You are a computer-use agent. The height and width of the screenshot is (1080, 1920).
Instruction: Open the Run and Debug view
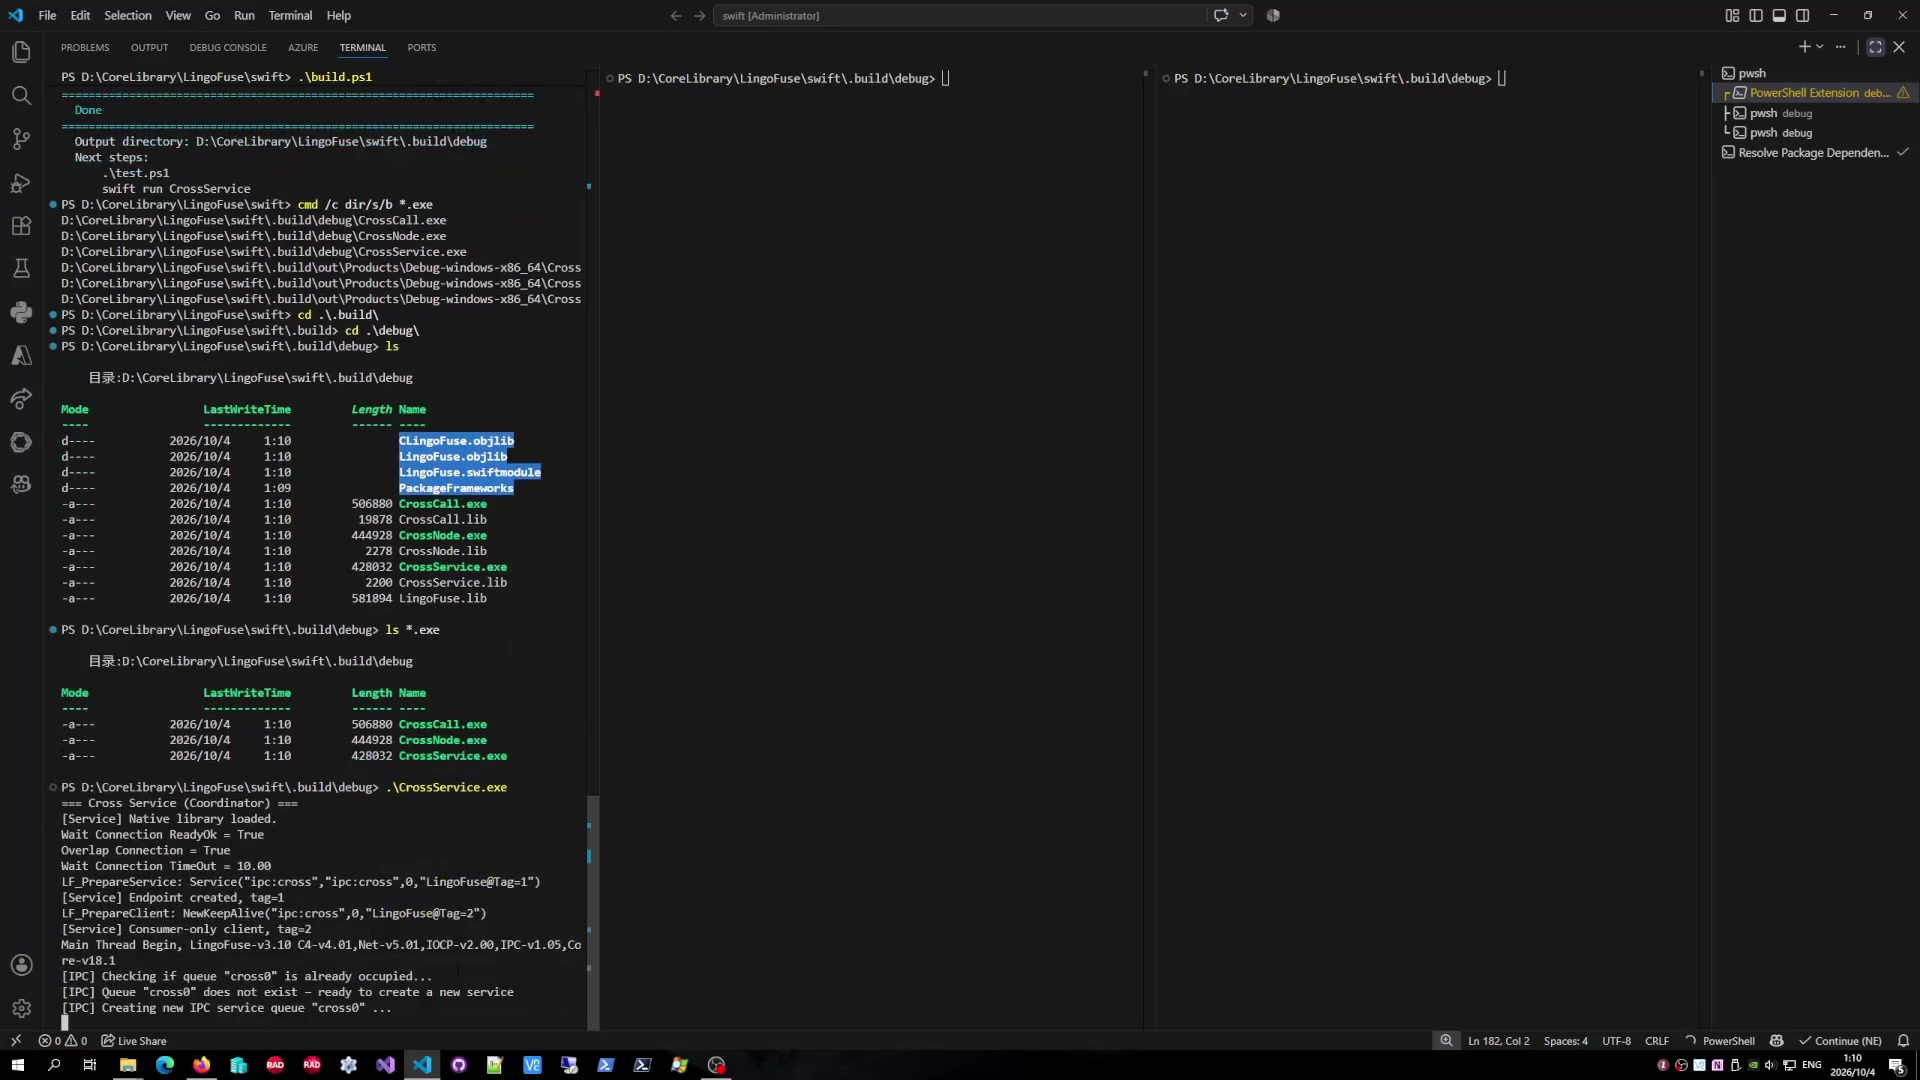(x=21, y=183)
